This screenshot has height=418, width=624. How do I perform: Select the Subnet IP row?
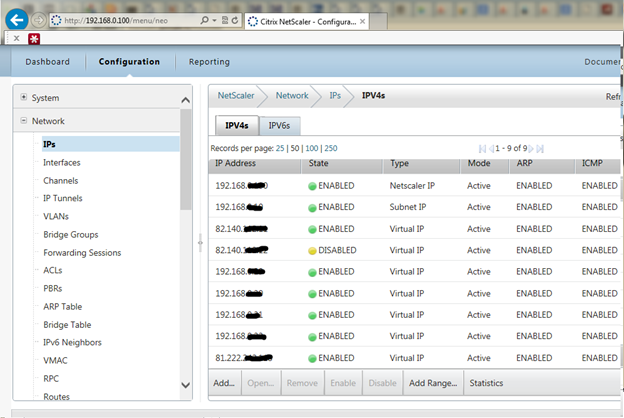[x=414, y=207]
